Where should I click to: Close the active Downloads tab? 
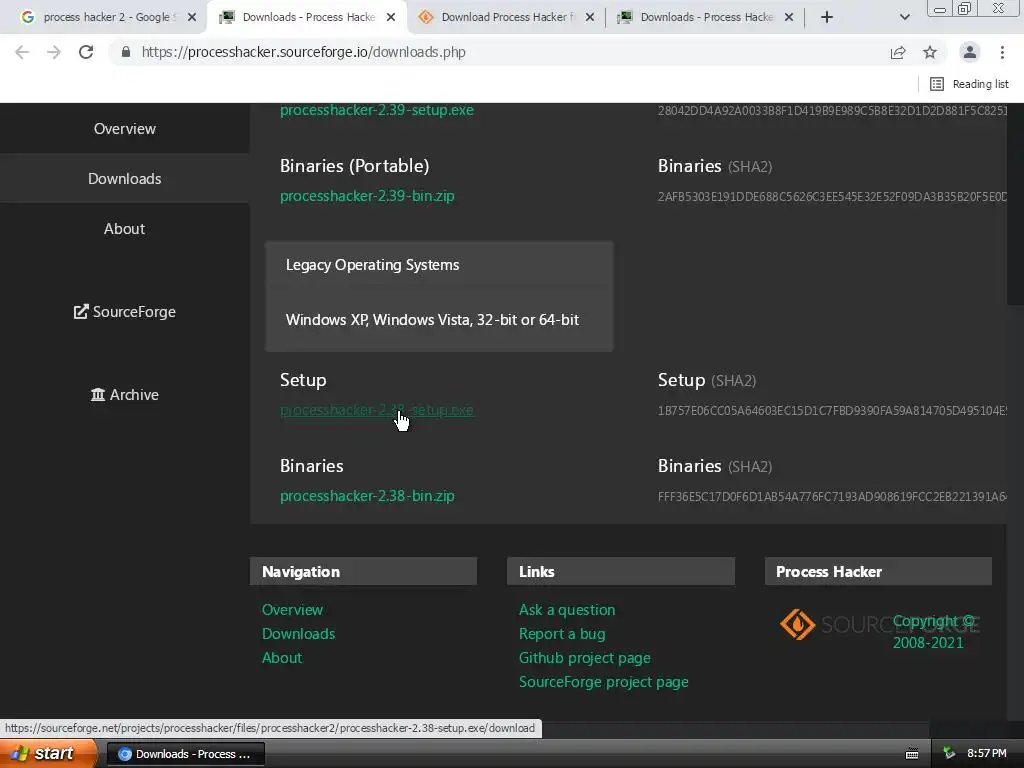click(x=391, y=17)
